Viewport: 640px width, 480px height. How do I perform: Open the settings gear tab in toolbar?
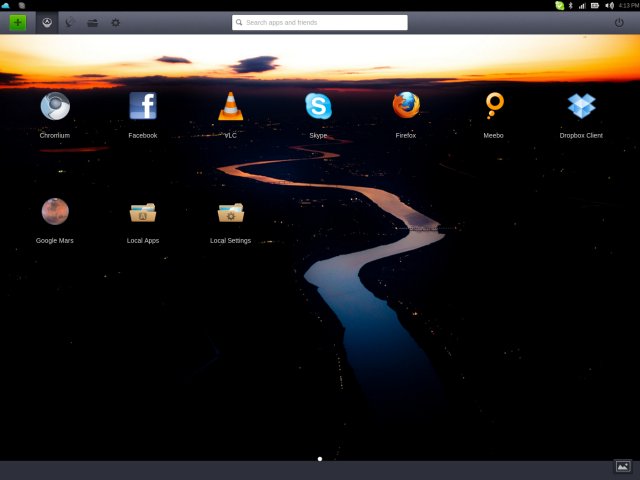point(116,22)
